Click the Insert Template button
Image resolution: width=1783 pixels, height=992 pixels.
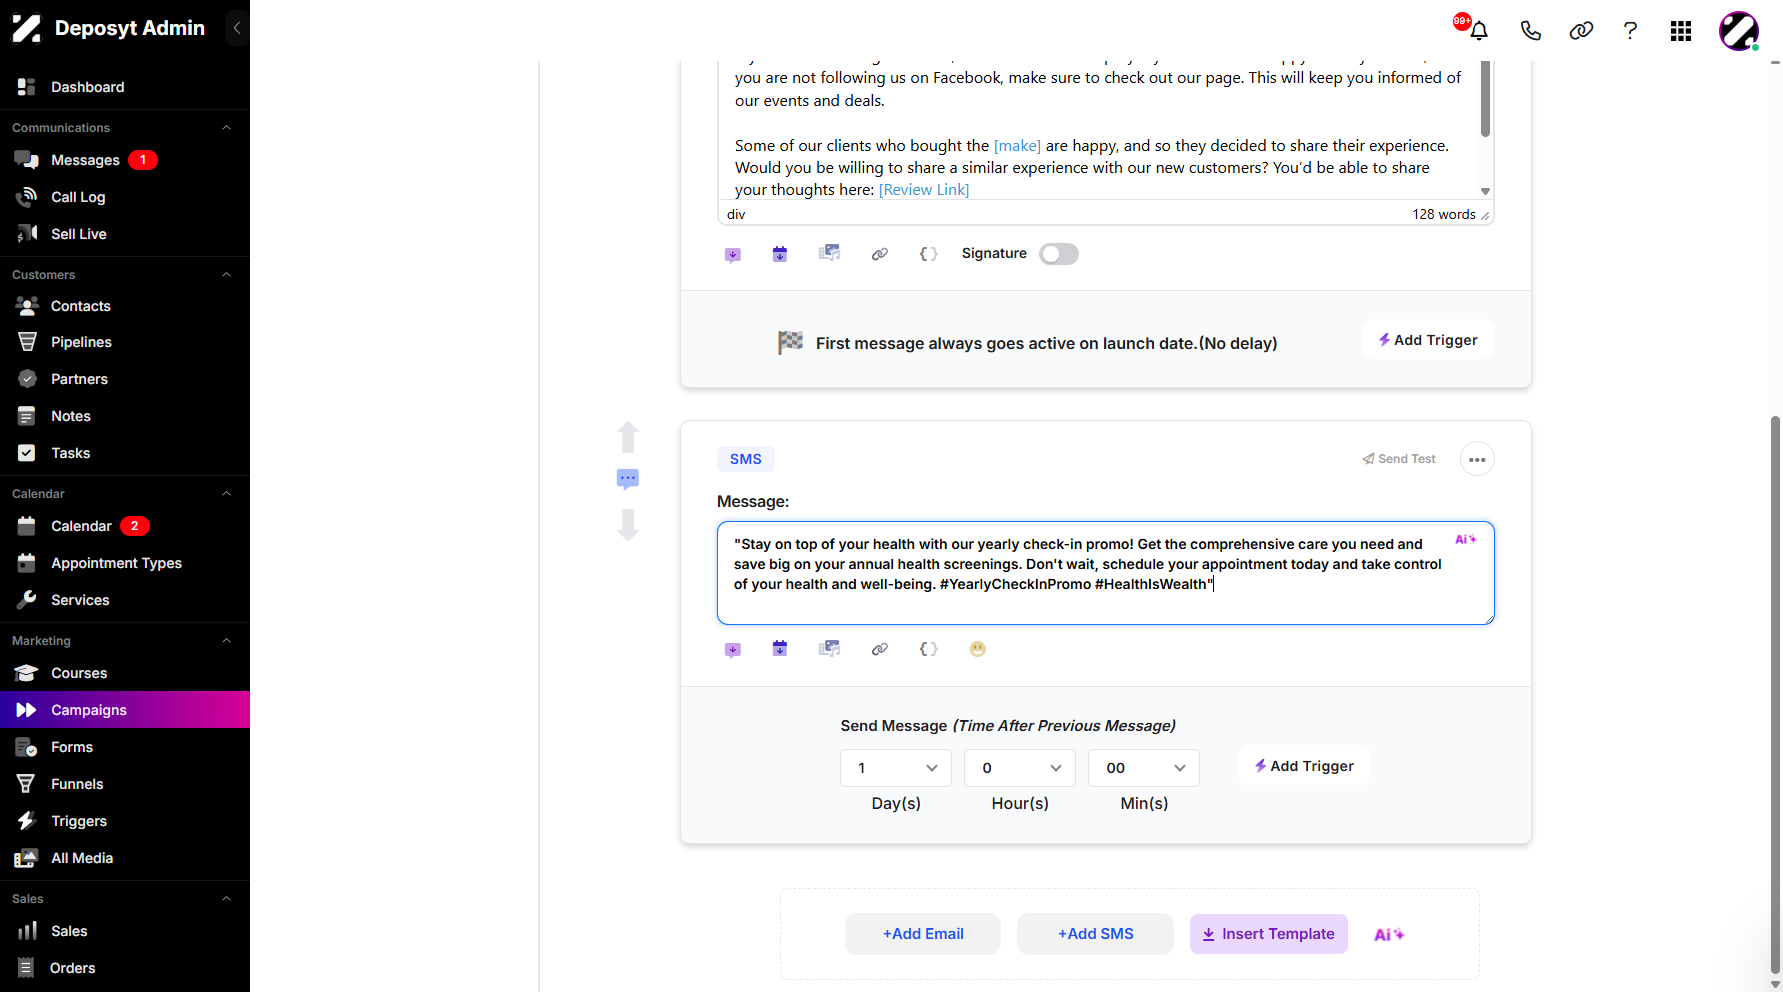[x=1269, y=934]
